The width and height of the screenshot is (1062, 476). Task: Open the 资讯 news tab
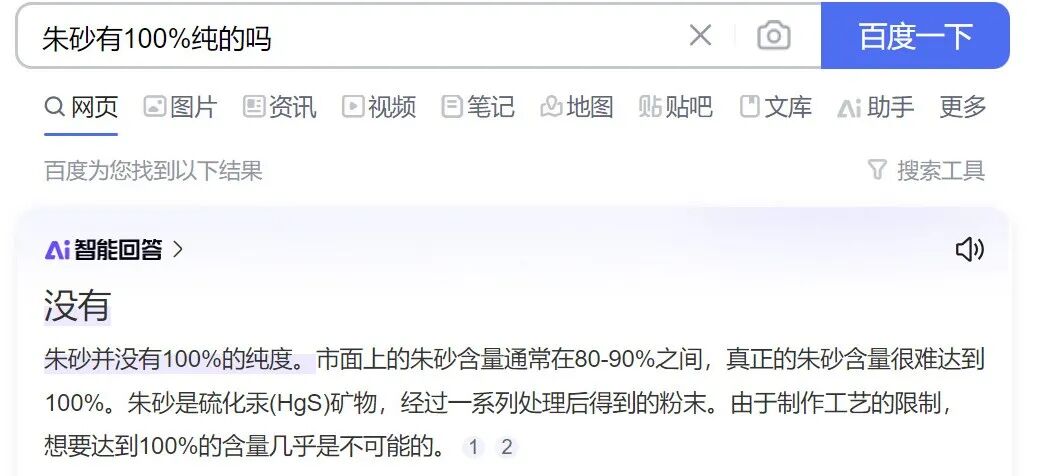[280, 107]
